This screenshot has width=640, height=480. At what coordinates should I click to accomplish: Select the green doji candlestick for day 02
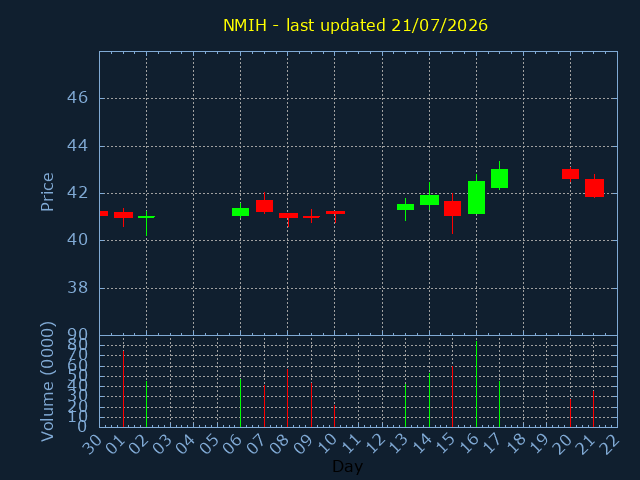coord(146,224)
